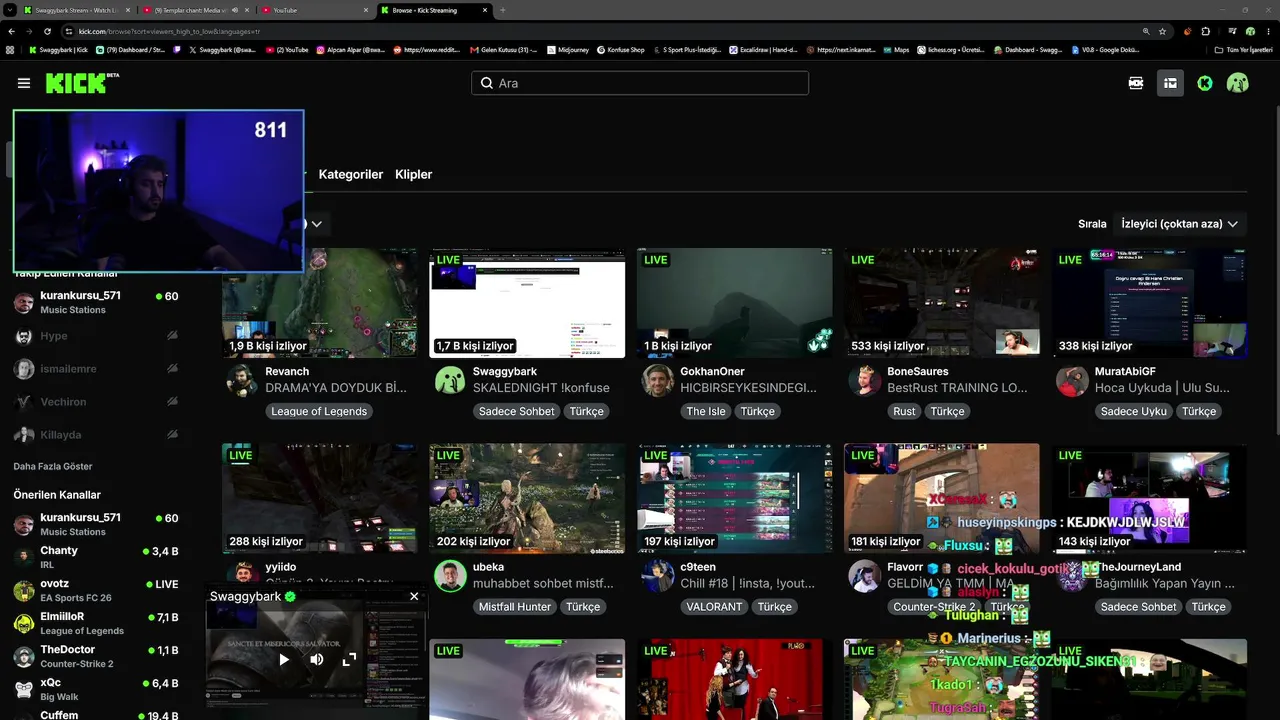This screenshot has height=720, width=1280.
Task: Click the Sadece Sohbet tag under Swaggybark
Action: 516,411
